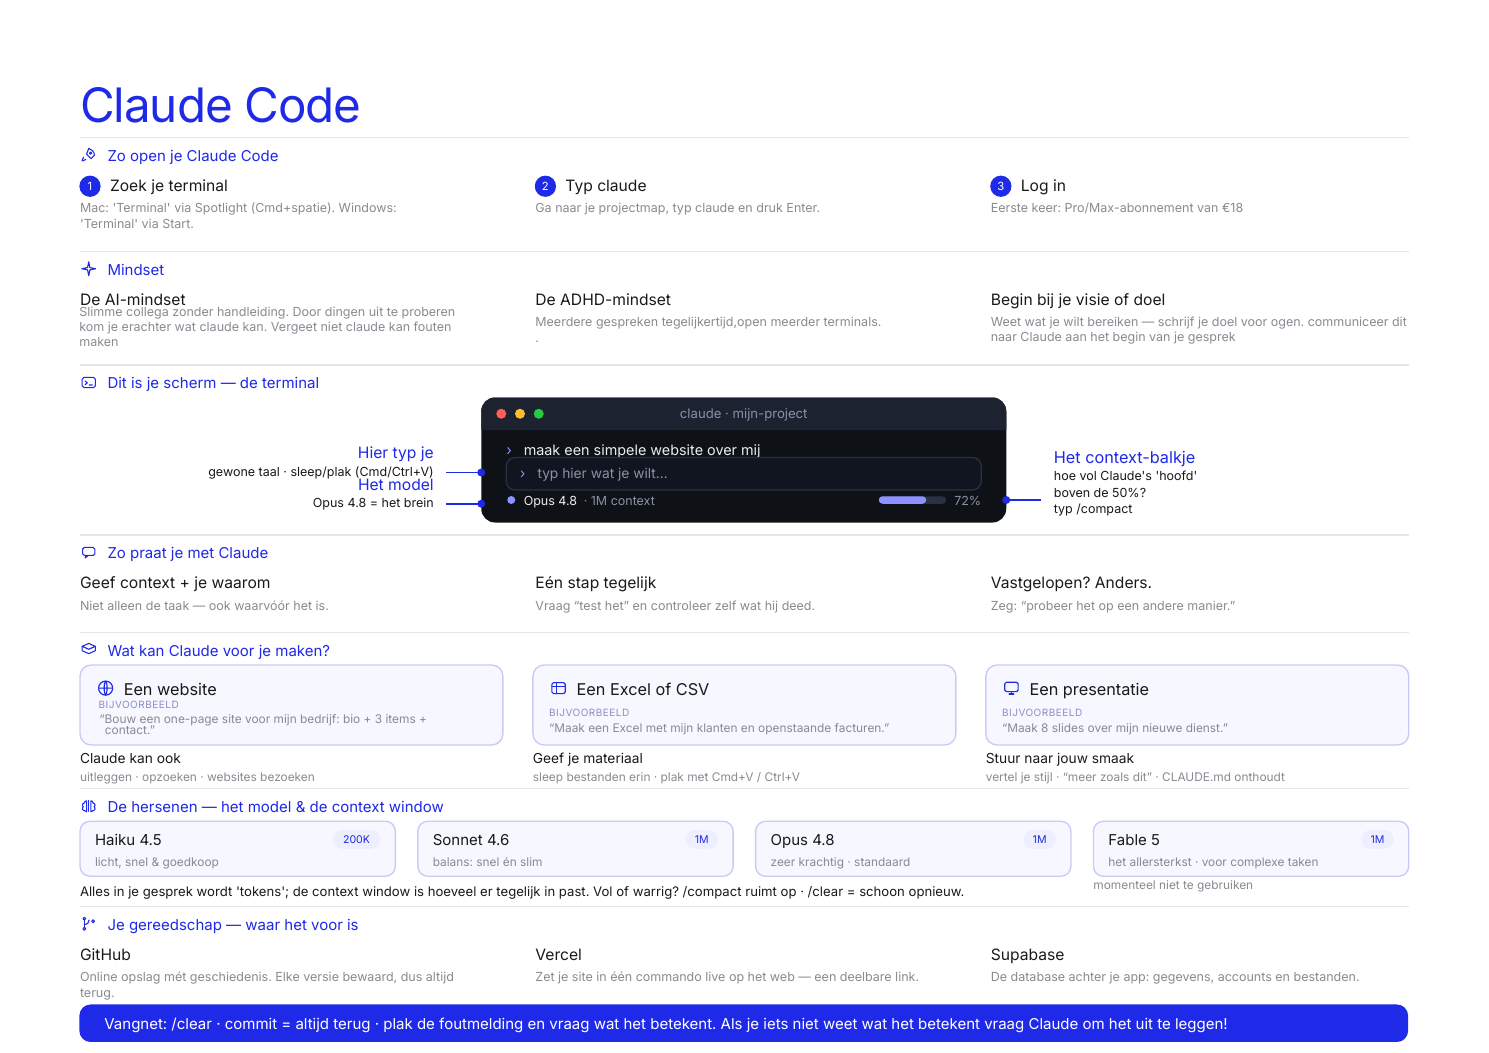Click the status dot before Opus 4.8 in the terminal
The image size is (1489, 1053).
pos(512,500)
